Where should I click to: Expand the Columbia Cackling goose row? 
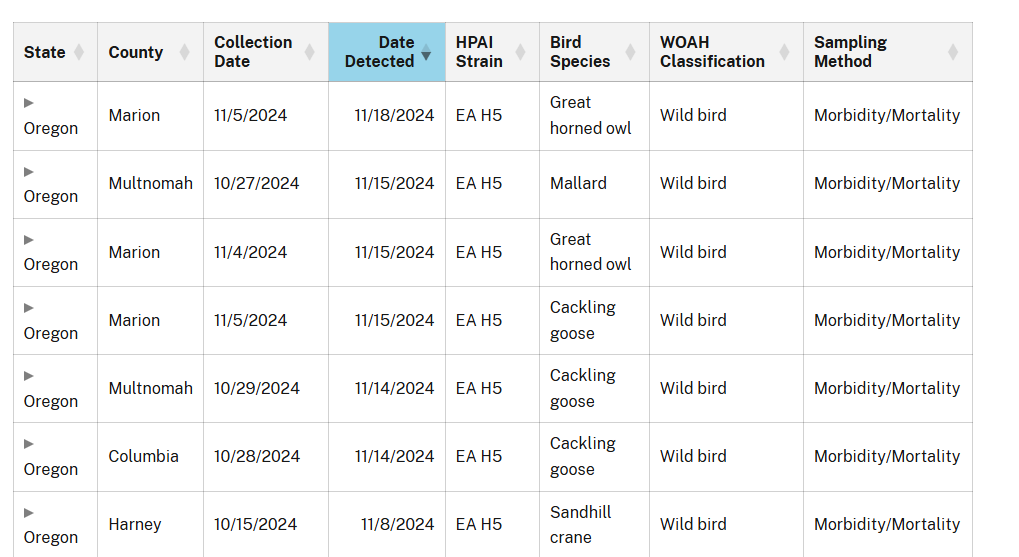[29, 443]
